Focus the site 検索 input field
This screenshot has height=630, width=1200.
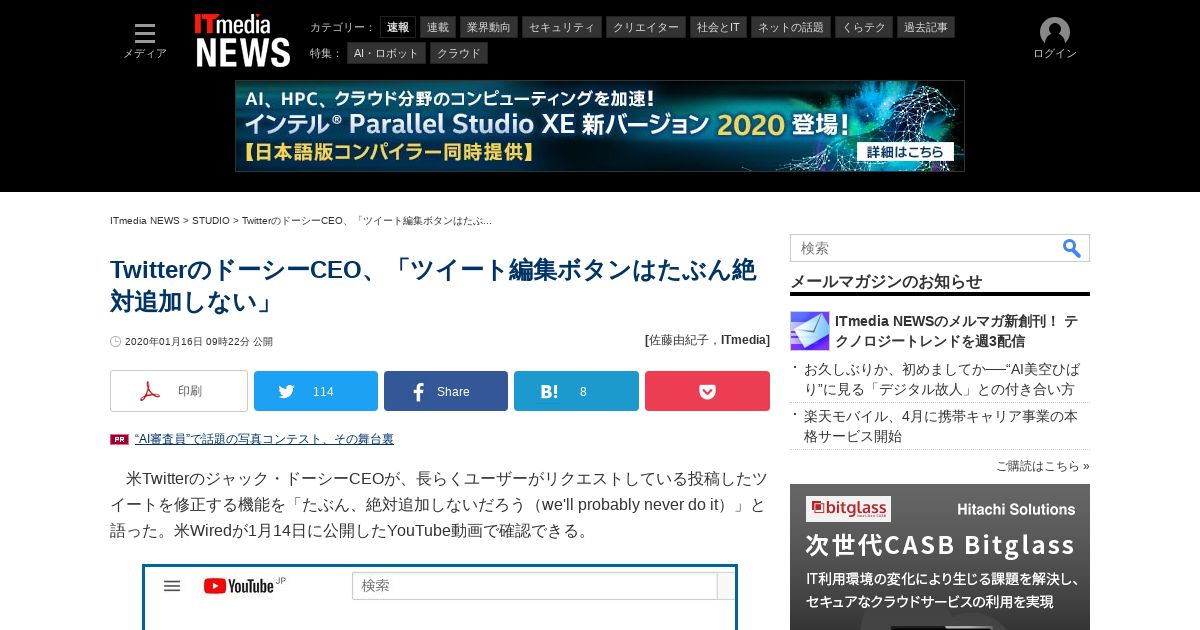[x=925, y=248]
